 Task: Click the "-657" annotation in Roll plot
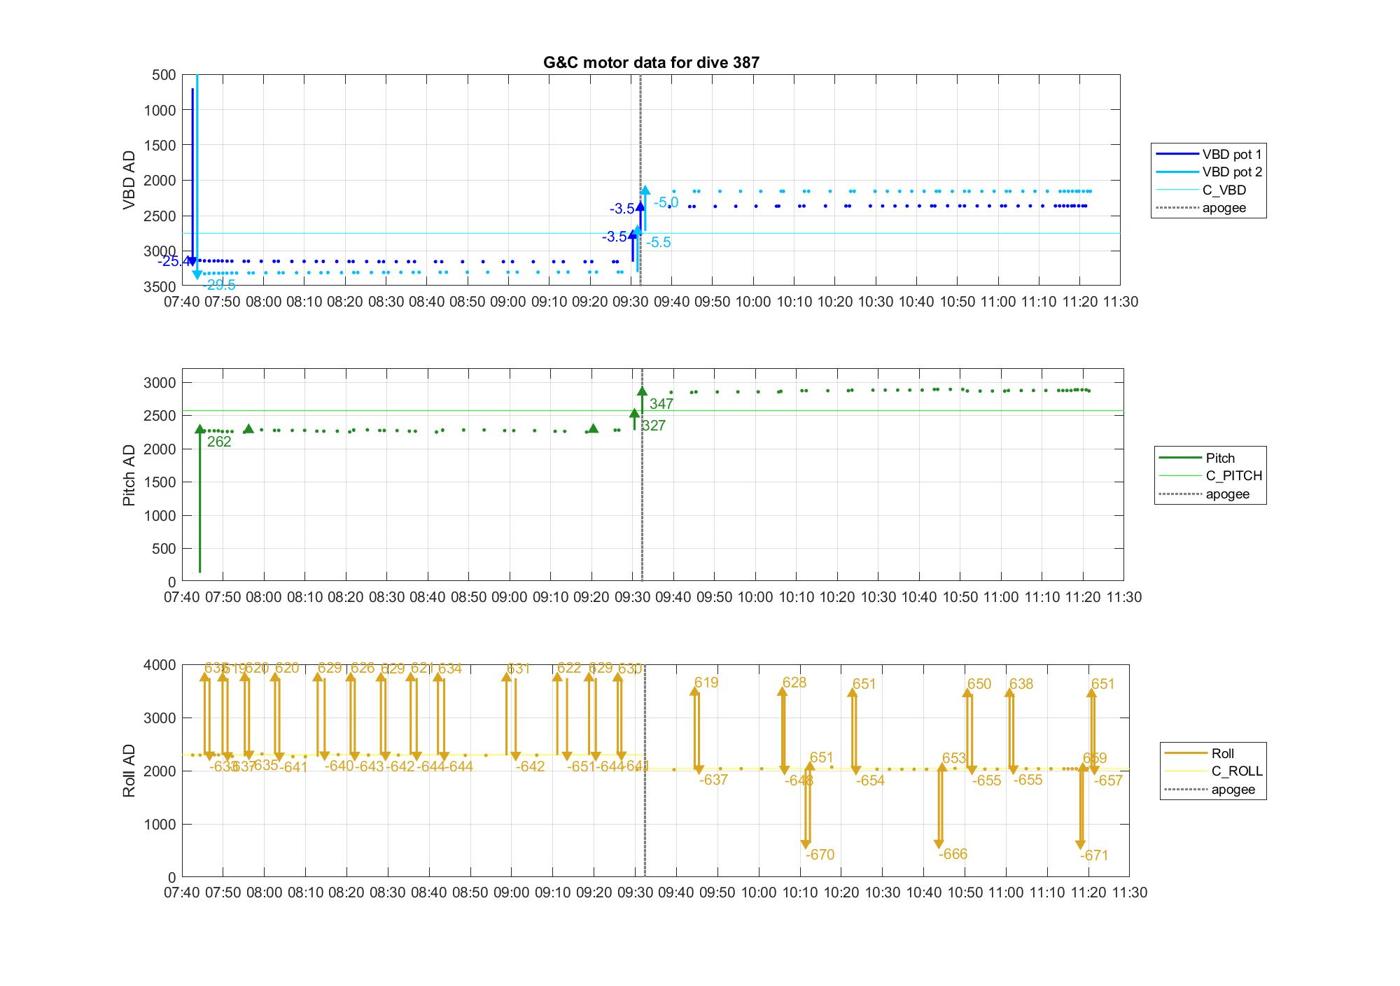[1108, 780]
